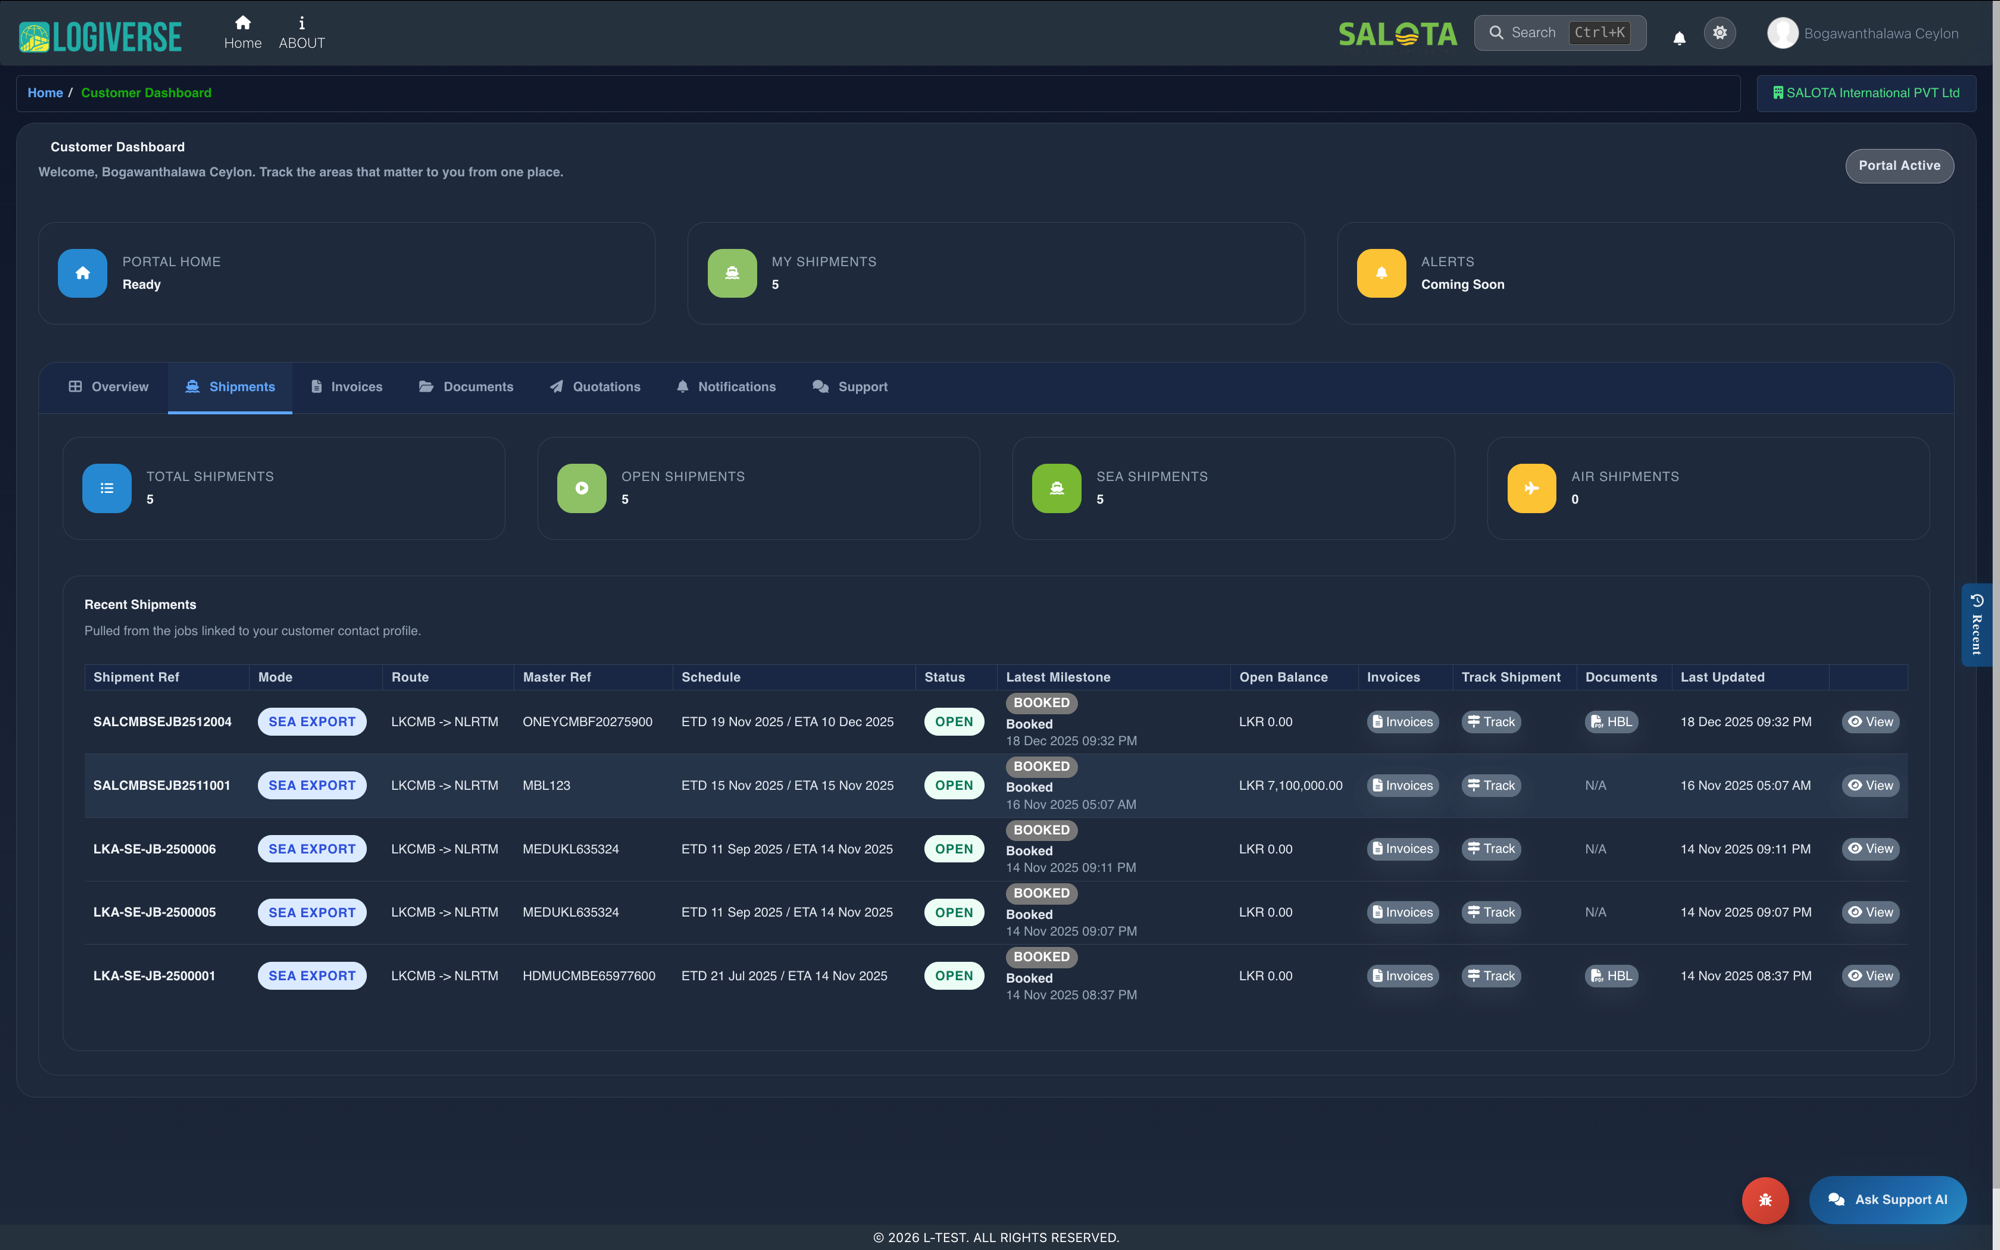Open Invoices for LKA-SE-JB-2500005

(x=1402, y=912)
